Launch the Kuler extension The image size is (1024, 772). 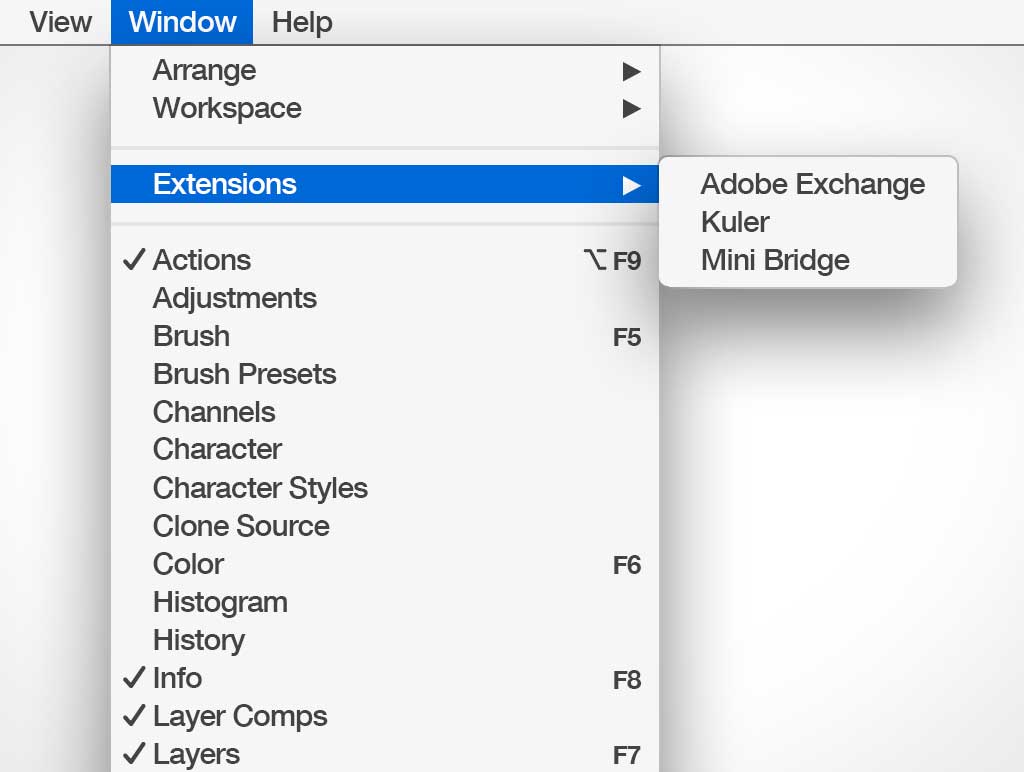[x=735, y=223]
